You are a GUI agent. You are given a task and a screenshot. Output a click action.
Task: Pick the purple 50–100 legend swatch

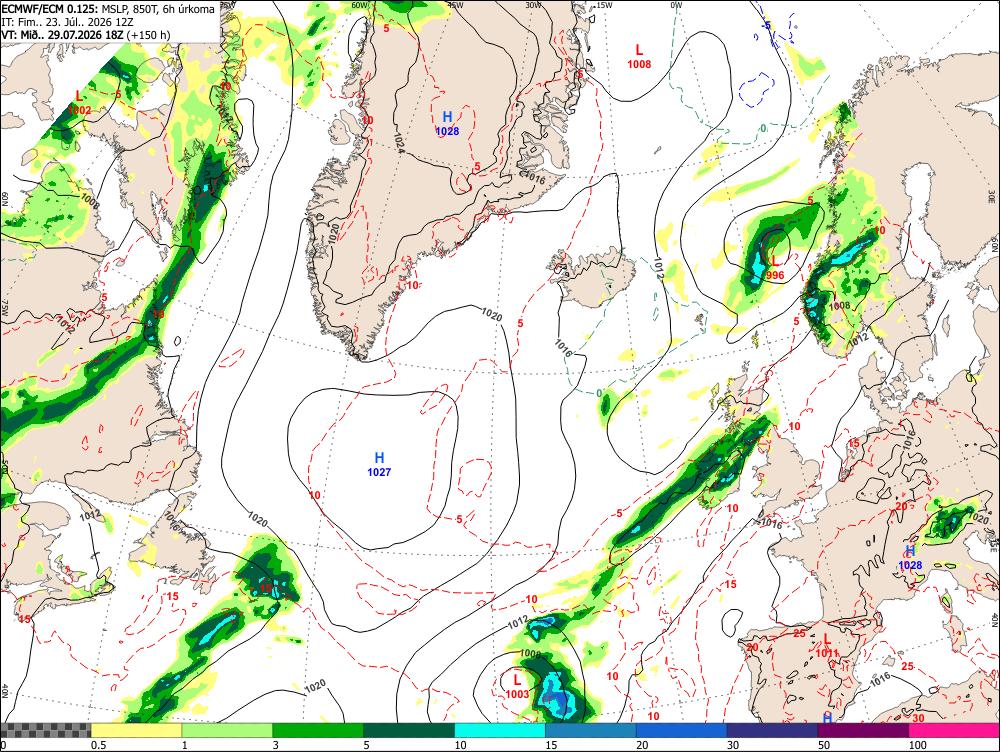point(864,730)
